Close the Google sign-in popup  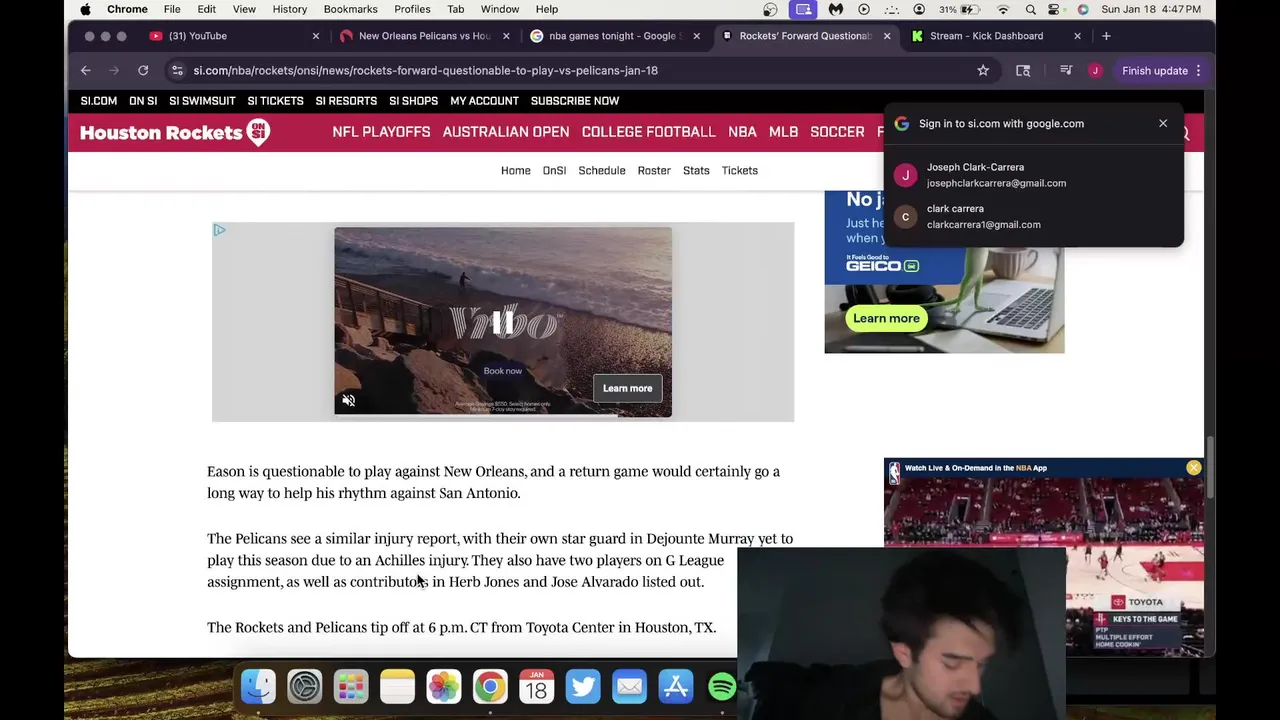1163,123
